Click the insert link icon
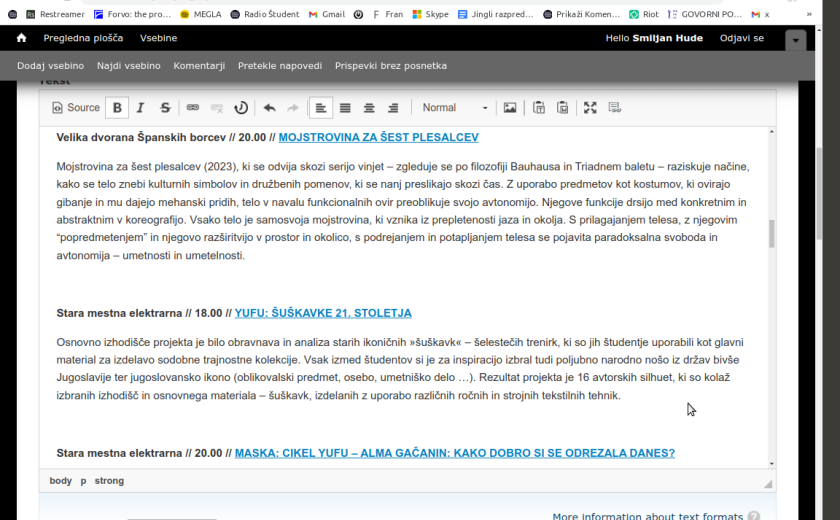This screenshot has width=840, height=520. [x=193, y=108]
